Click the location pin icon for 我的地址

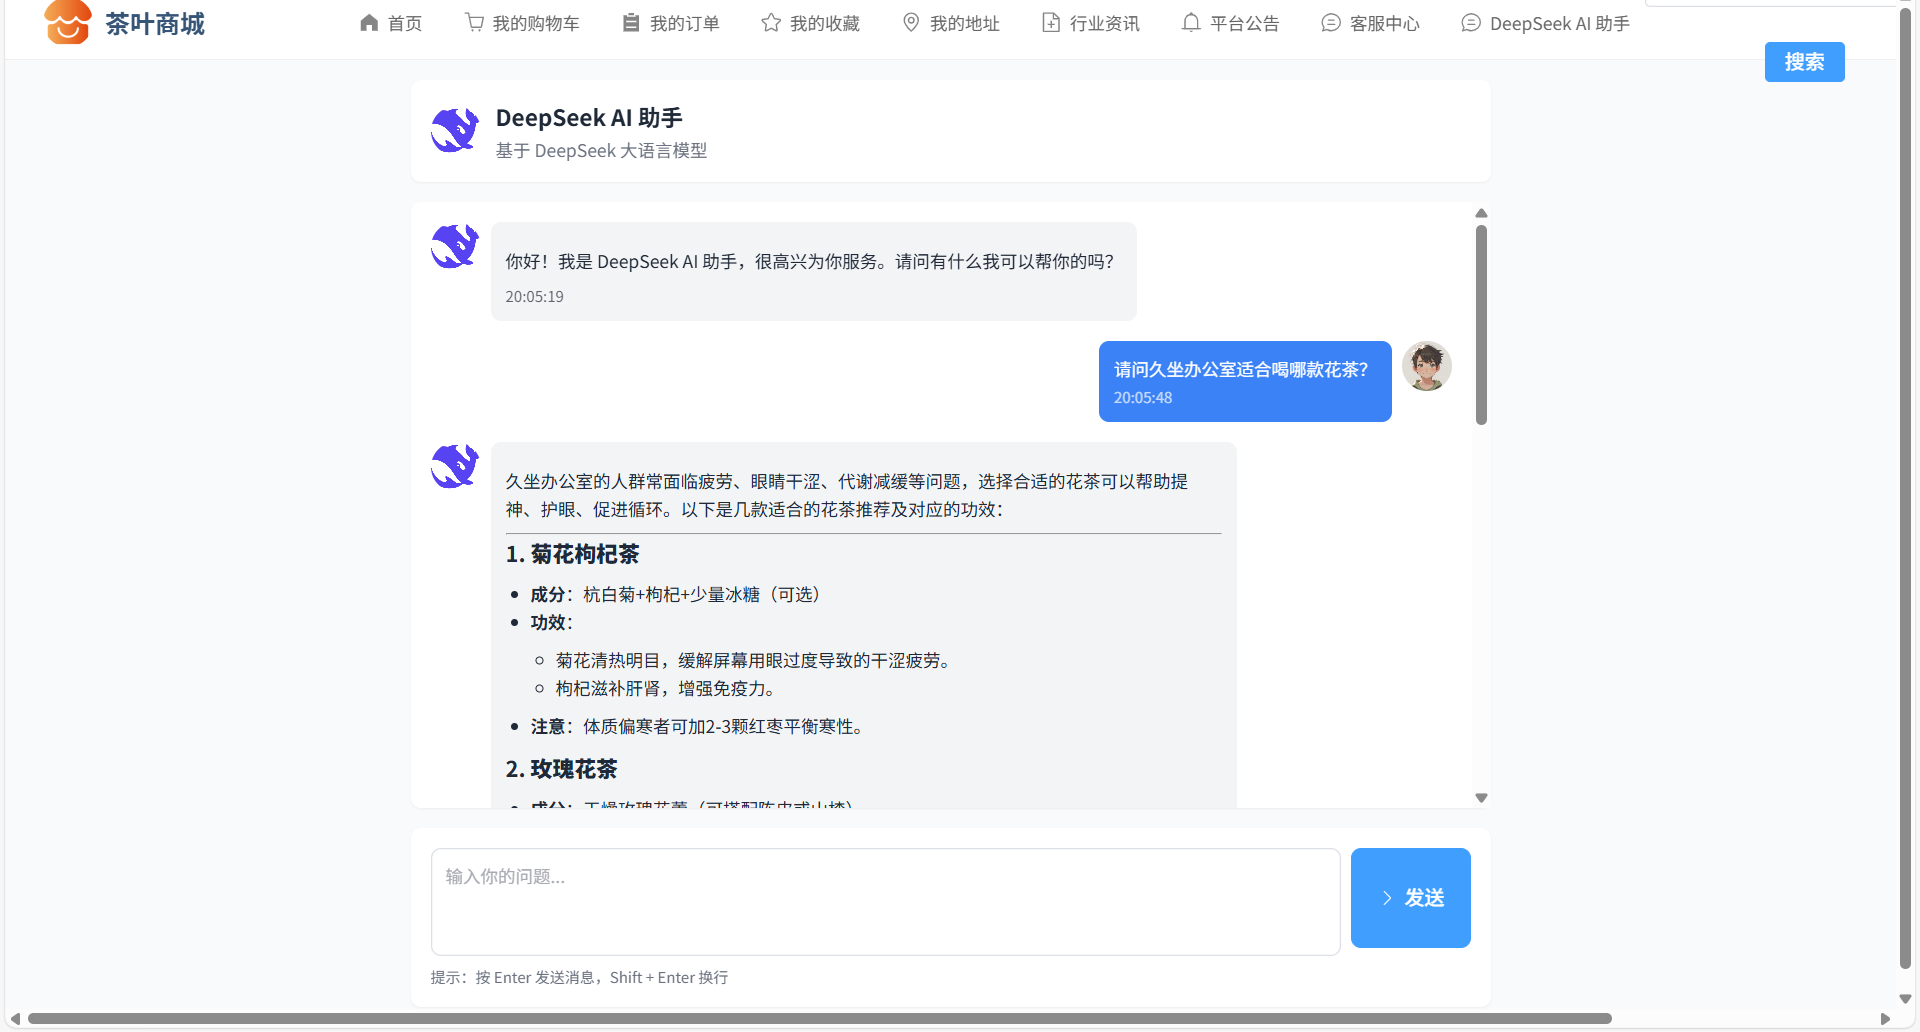[x=911, y=23]
